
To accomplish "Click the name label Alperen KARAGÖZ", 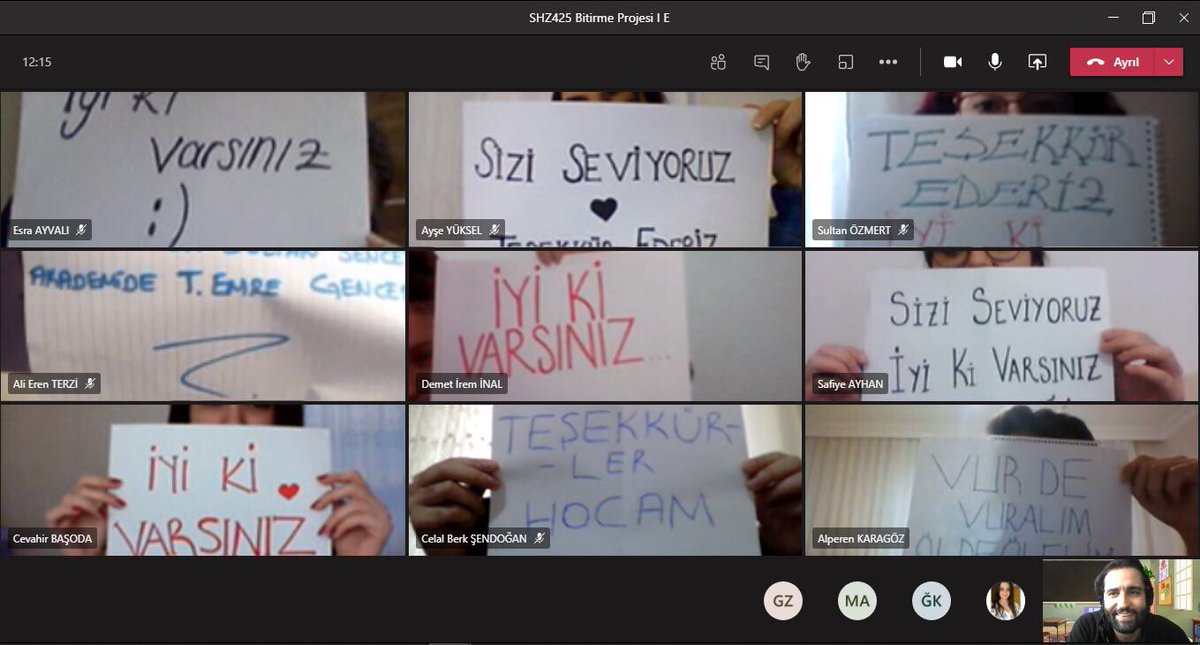I will point(860,538).
